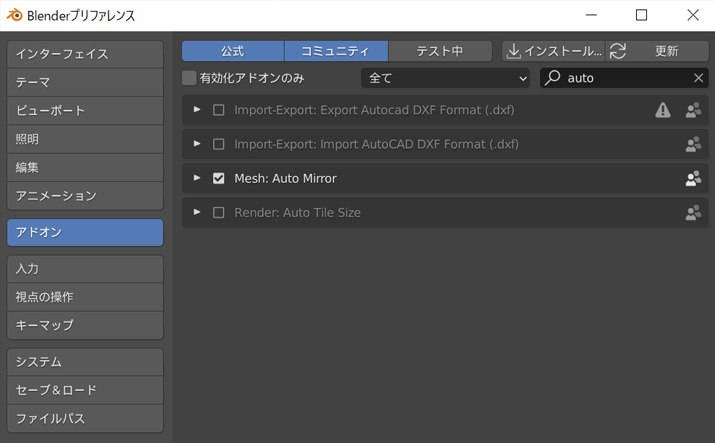The height and width of the screenshot is (443, 715).
Task: Click the magnifier icon in search field
Action: click(552, 78)
